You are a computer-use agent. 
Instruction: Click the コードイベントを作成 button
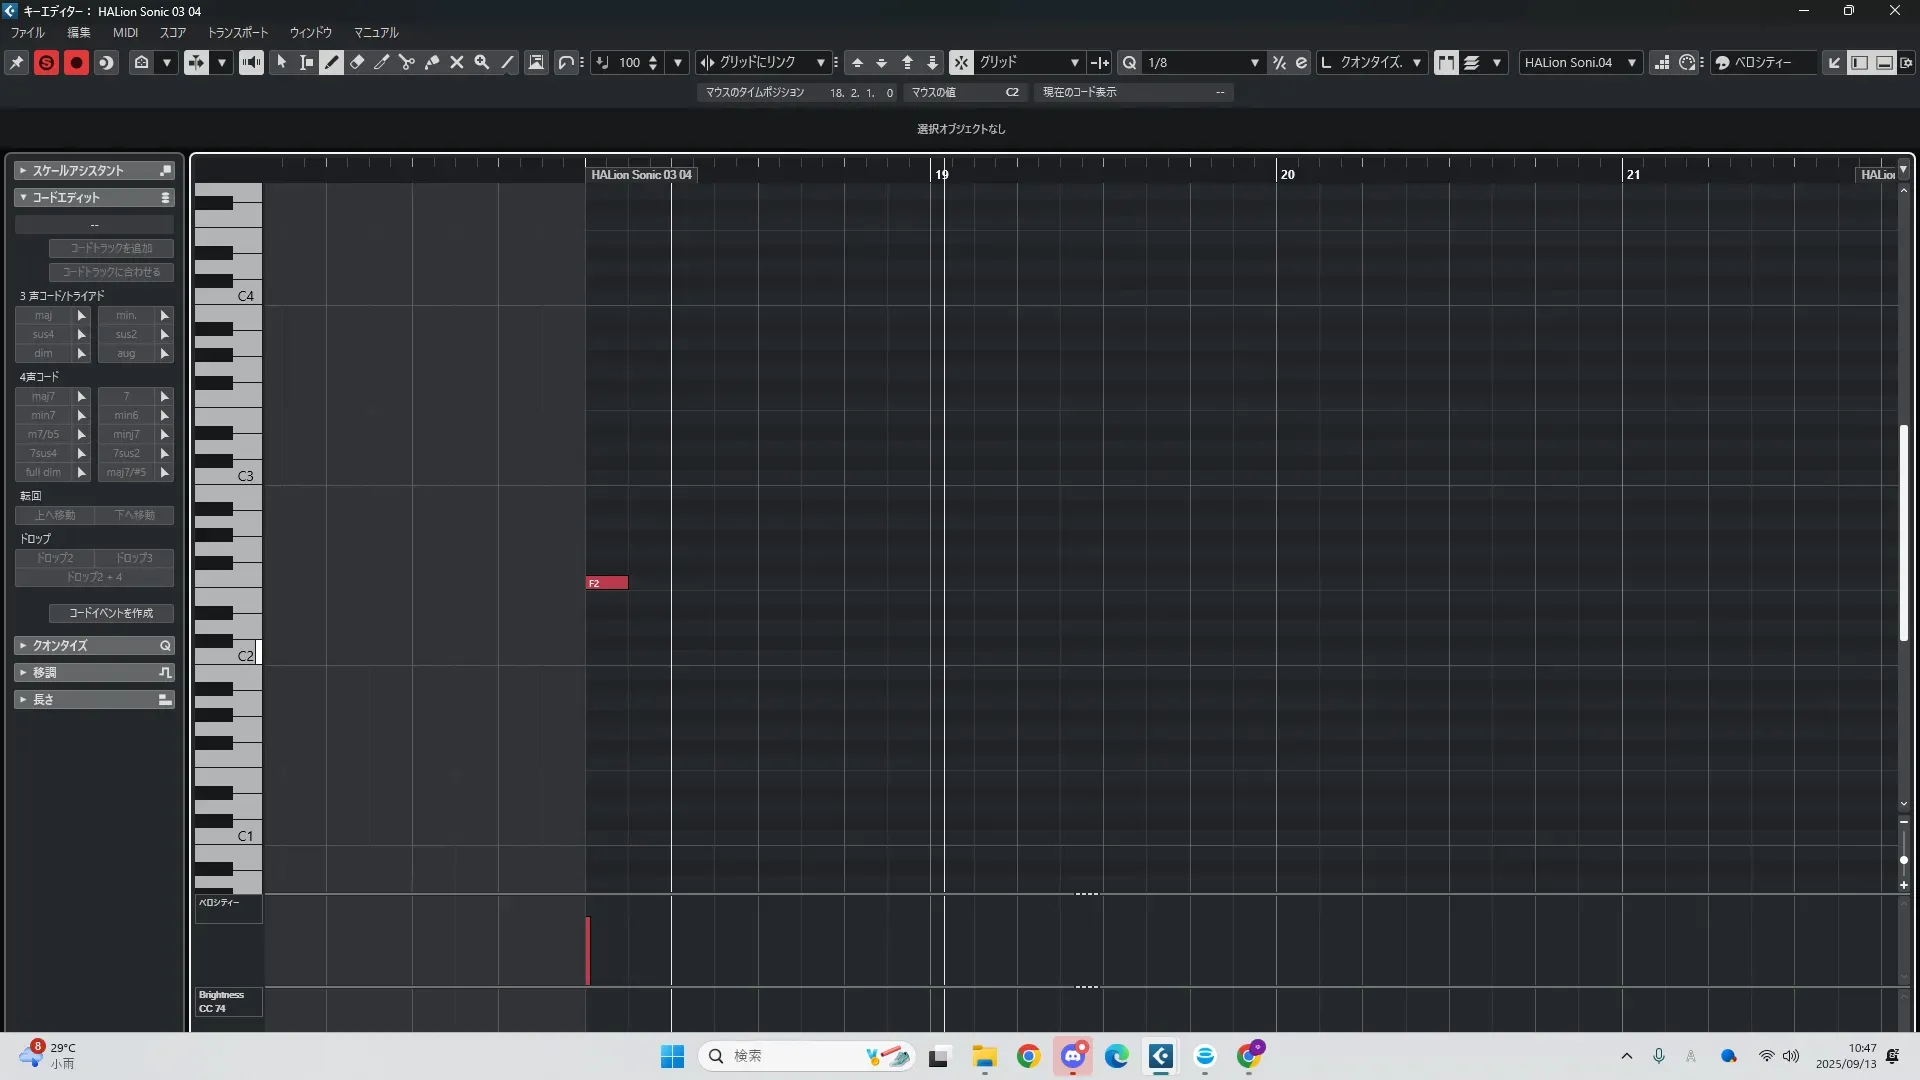(111, 613)
